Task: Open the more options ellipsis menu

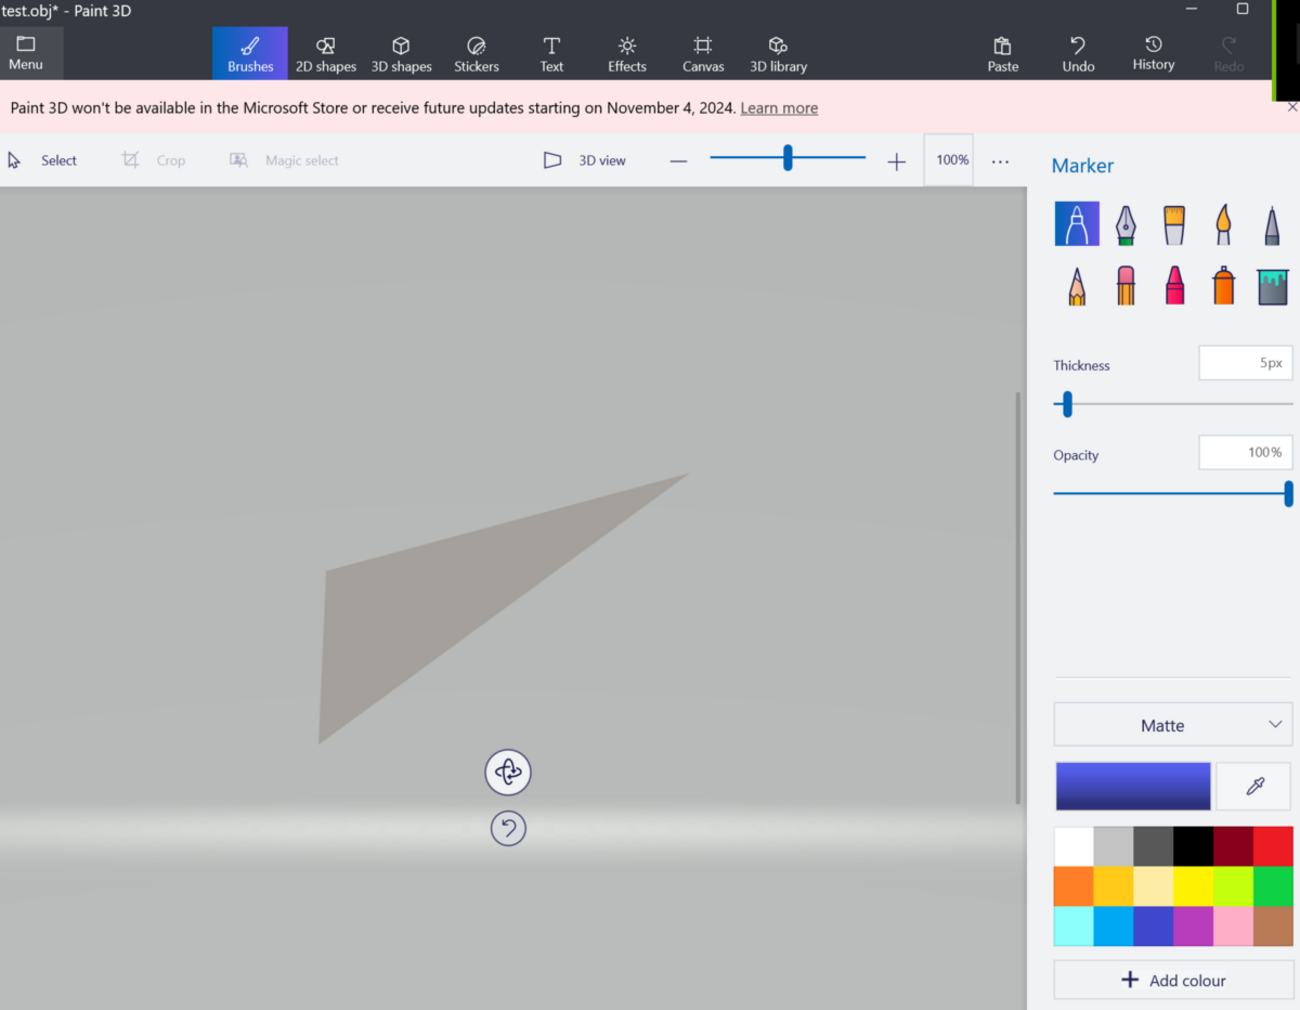Action: [1000, 161]
